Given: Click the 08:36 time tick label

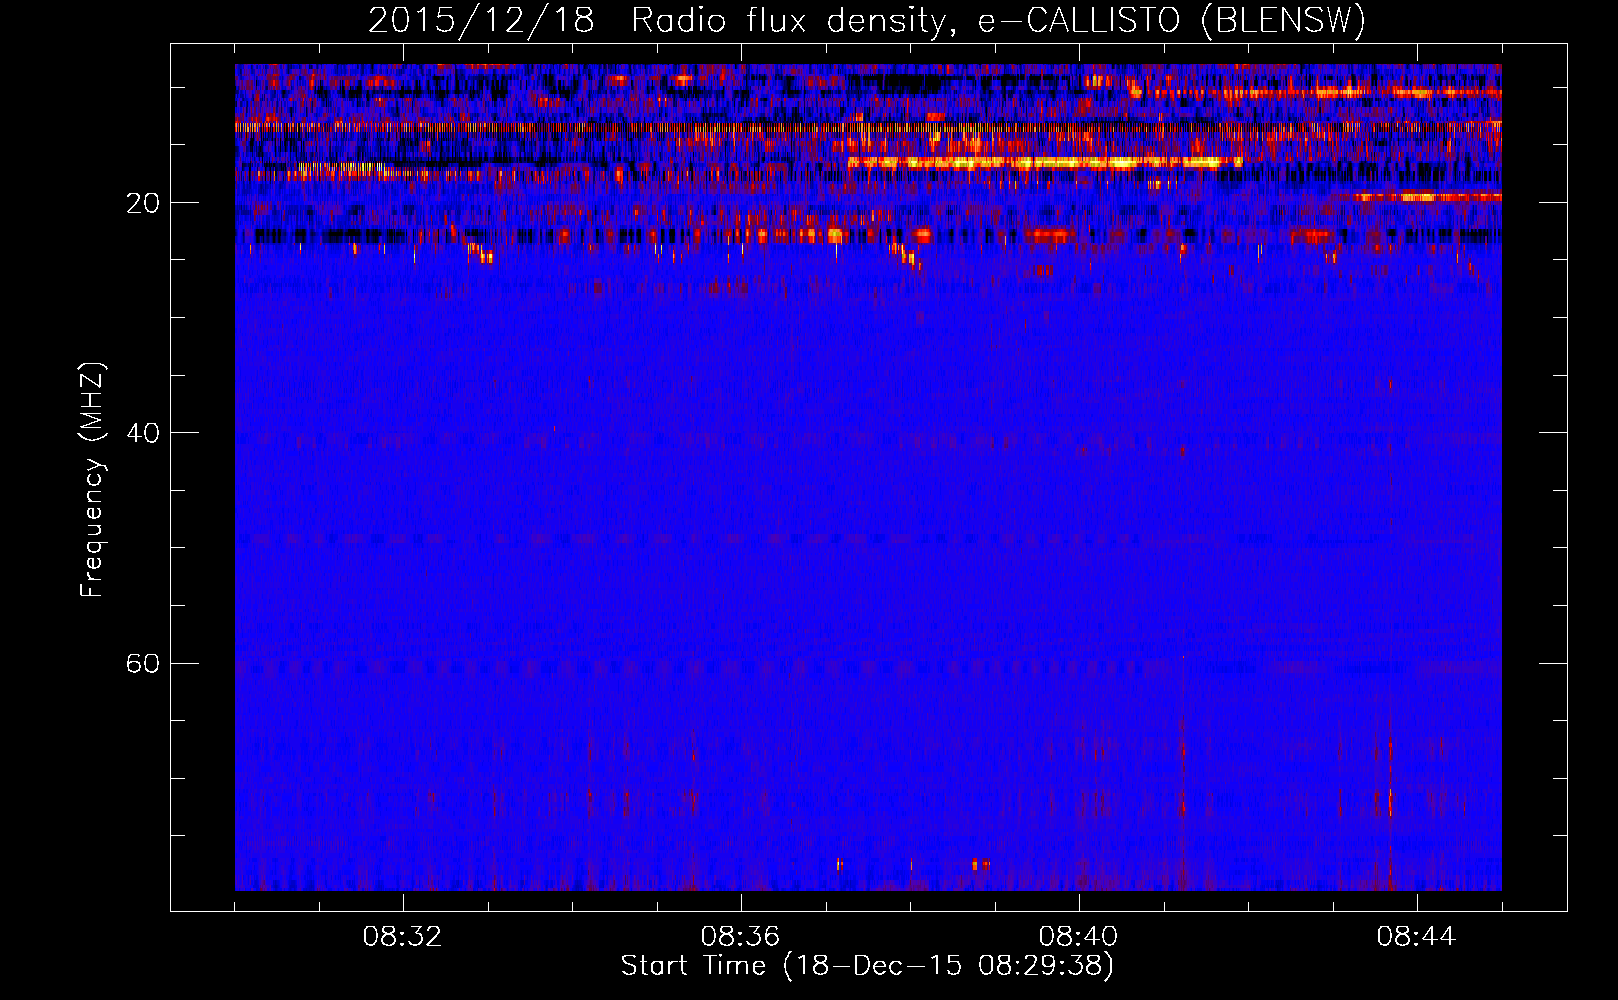Looking at the screenshot, I should pyautogui.click(x=741, y=937).
